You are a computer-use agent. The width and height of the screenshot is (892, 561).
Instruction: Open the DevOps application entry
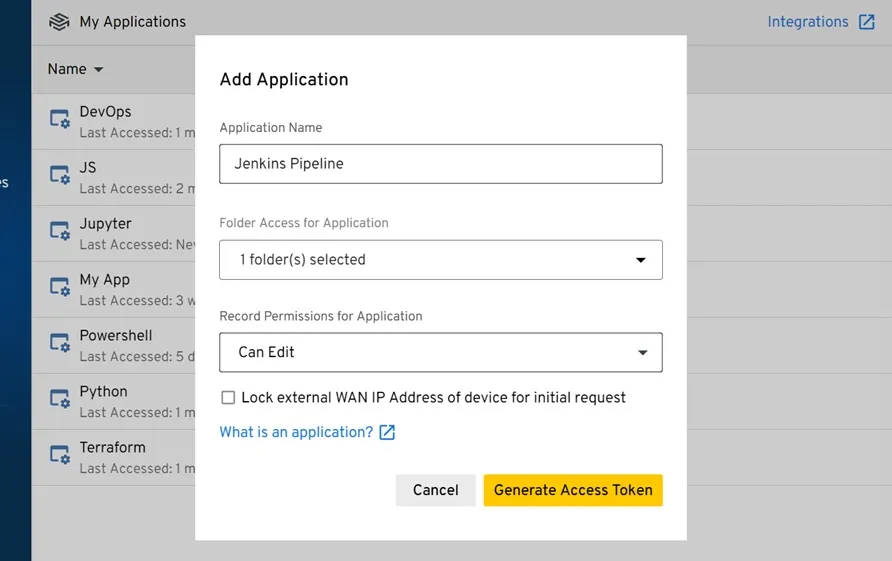105,112
